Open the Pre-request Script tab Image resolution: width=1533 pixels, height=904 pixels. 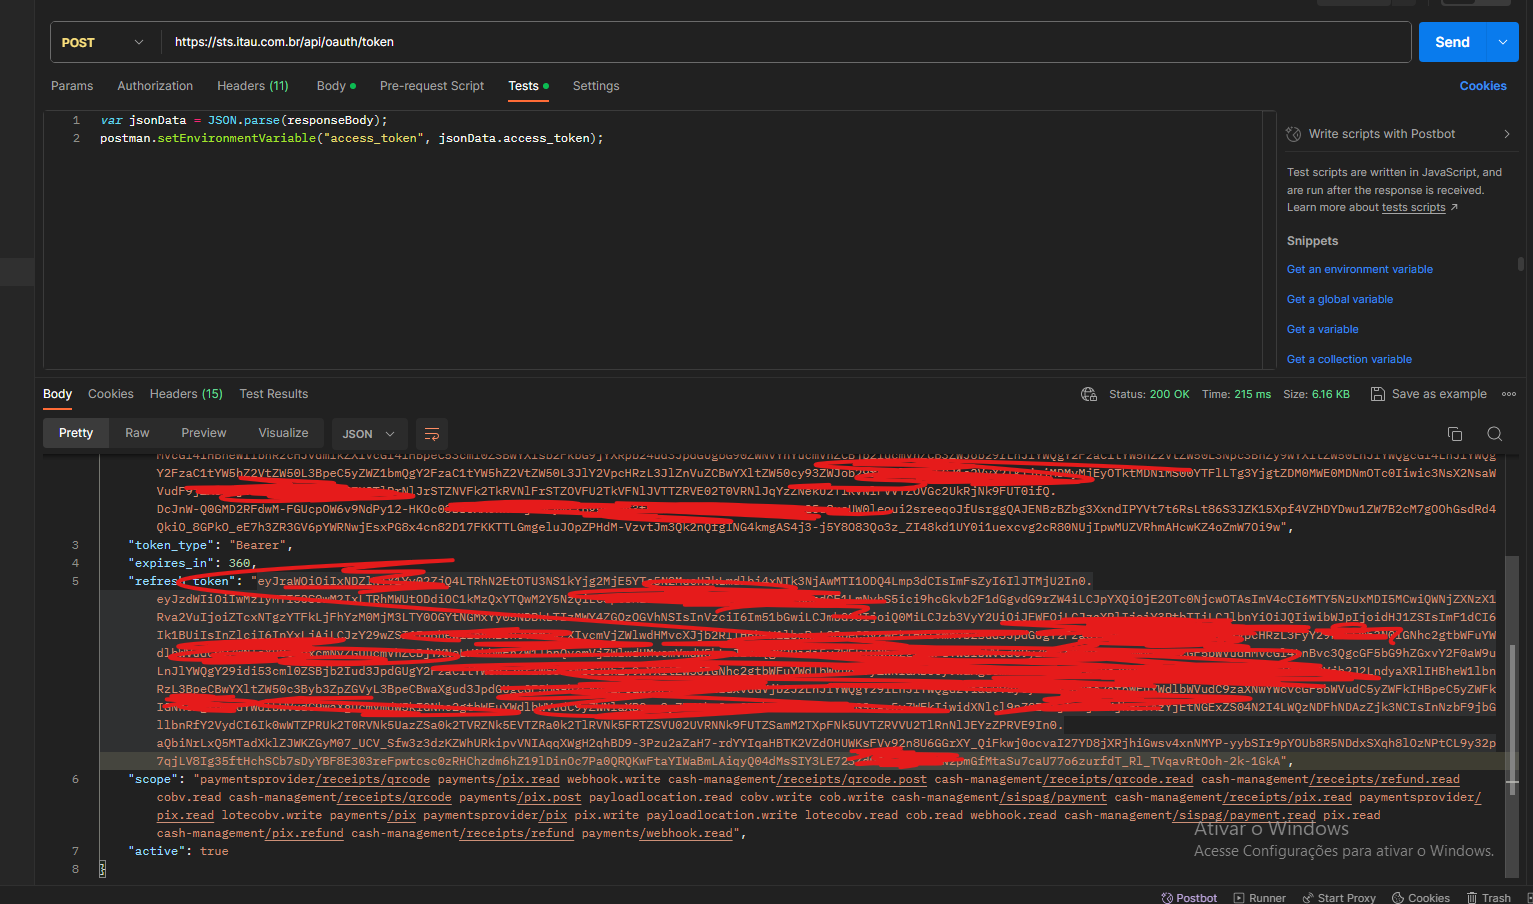(x=432, y=86)
